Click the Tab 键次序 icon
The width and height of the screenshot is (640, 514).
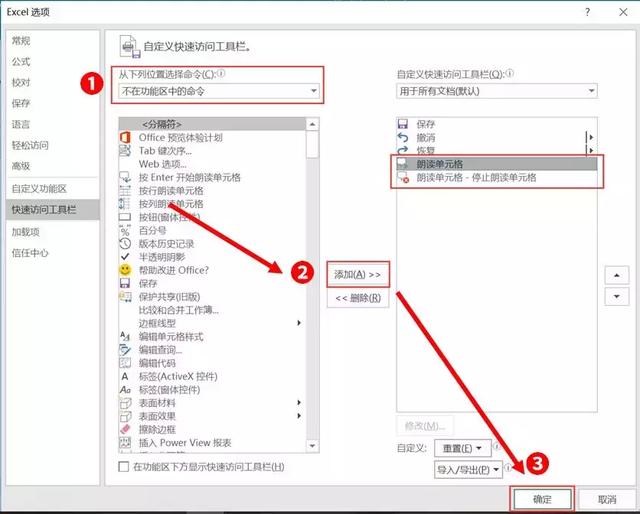125,151
